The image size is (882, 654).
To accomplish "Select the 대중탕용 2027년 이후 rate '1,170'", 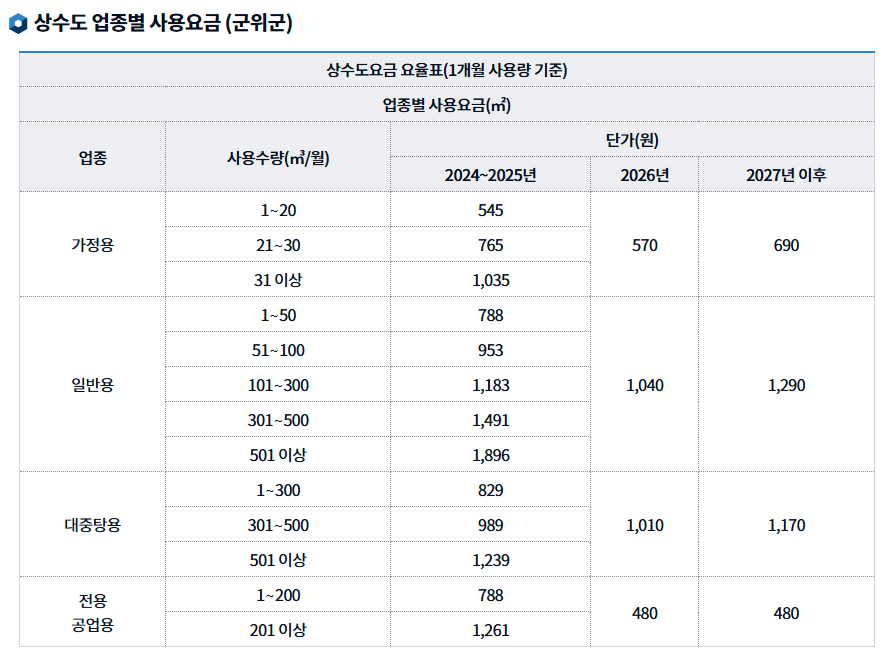I will click(786, 525).
